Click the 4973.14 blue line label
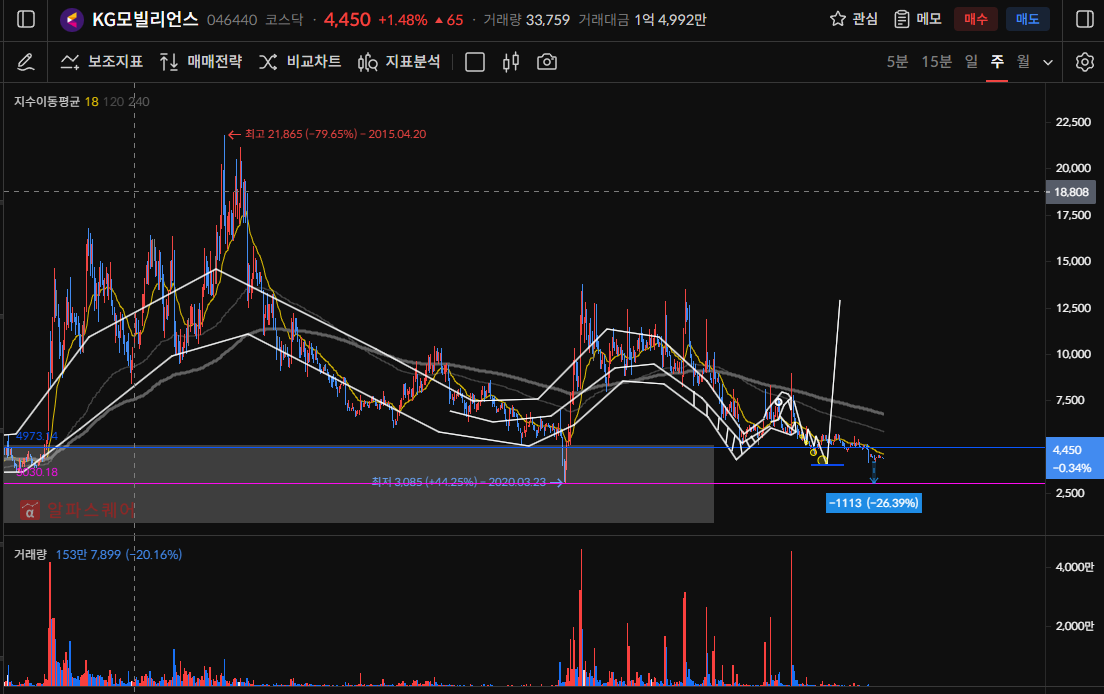 pos(37,436)
